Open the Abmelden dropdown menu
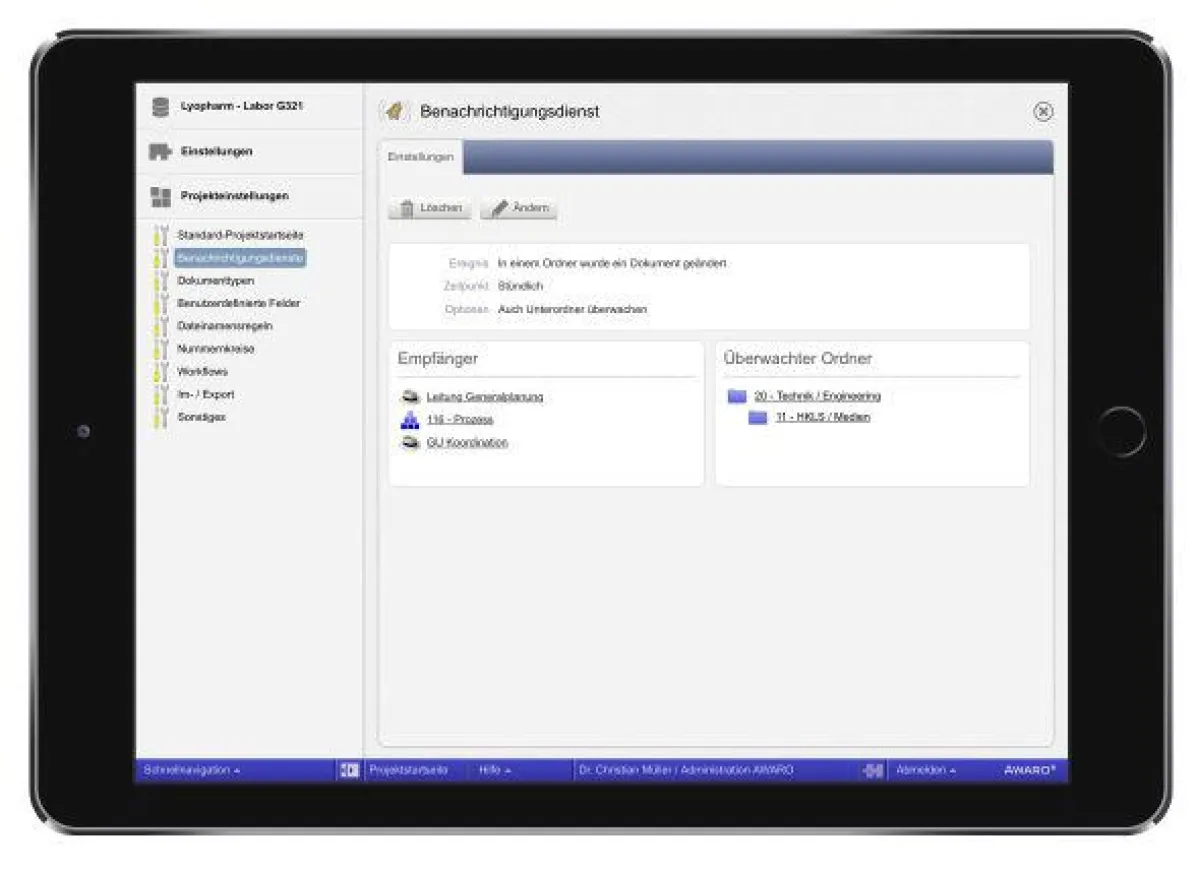Screen dimensions: 1200x870 [925, 771]
